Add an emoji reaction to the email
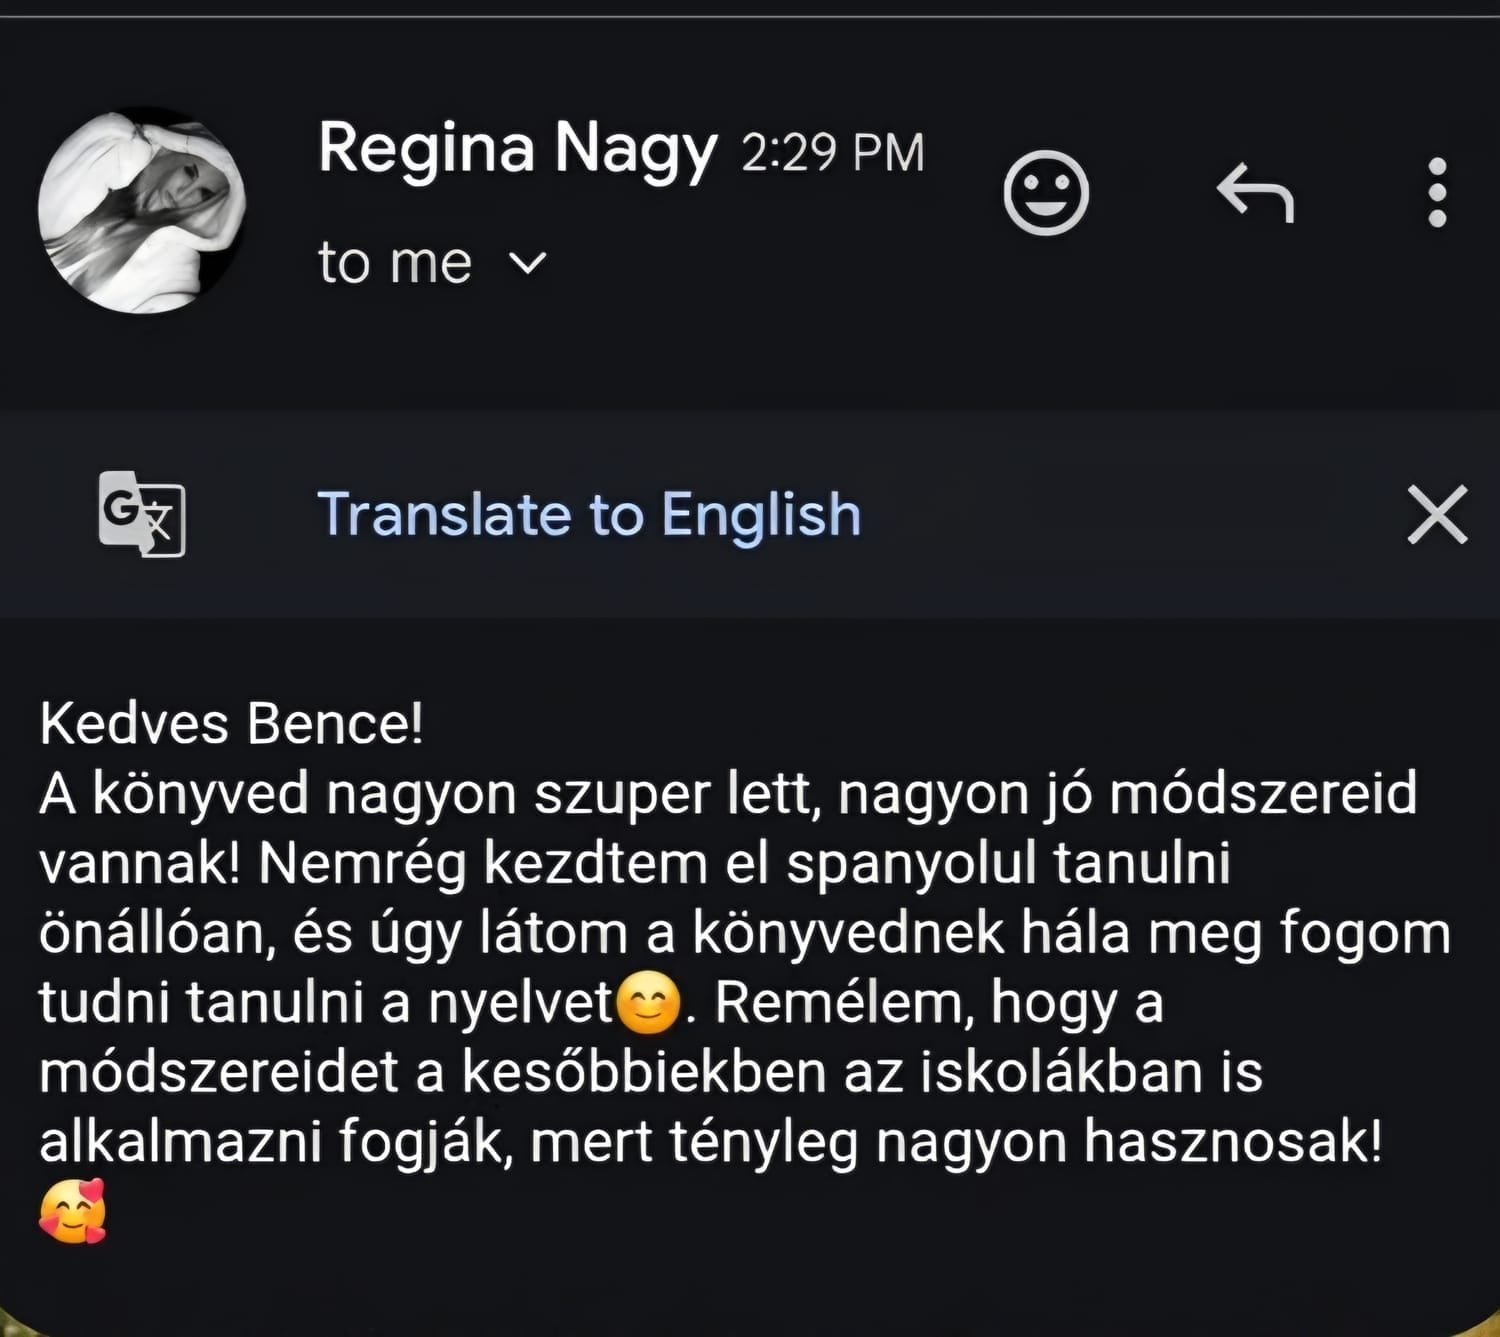Screen dimensions: 1500x1337 1045,192
